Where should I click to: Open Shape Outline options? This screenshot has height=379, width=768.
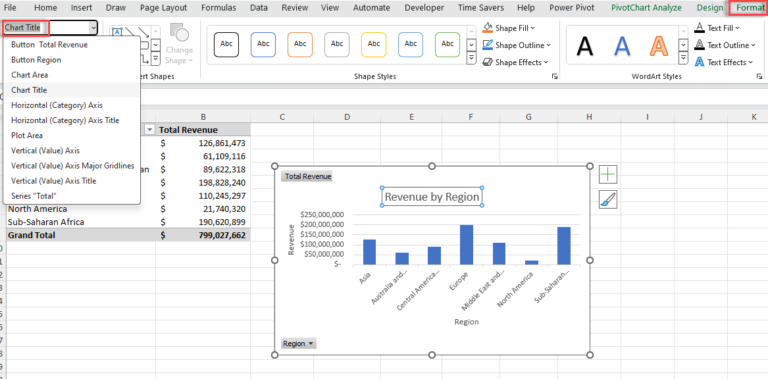516,45
